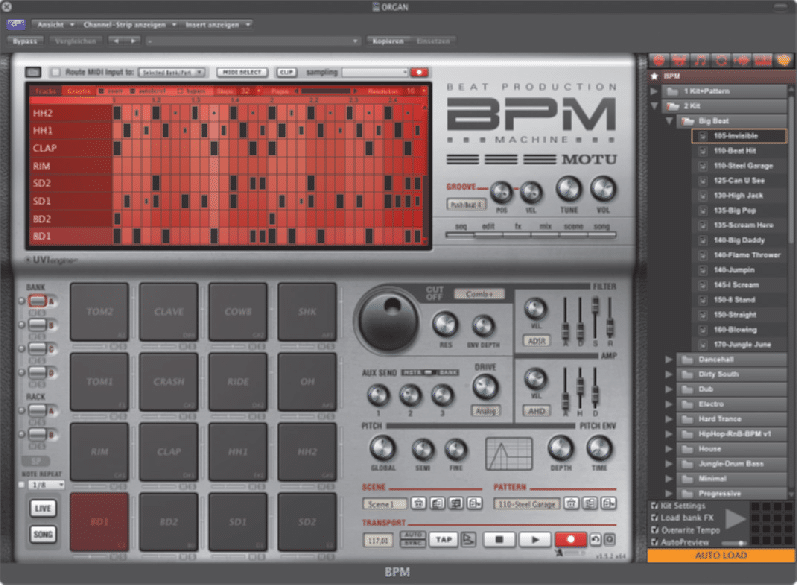Screen dimensions: 797x585
Task: Switch to Bank B
Action: pyautogui.click(x=37, y=324)
